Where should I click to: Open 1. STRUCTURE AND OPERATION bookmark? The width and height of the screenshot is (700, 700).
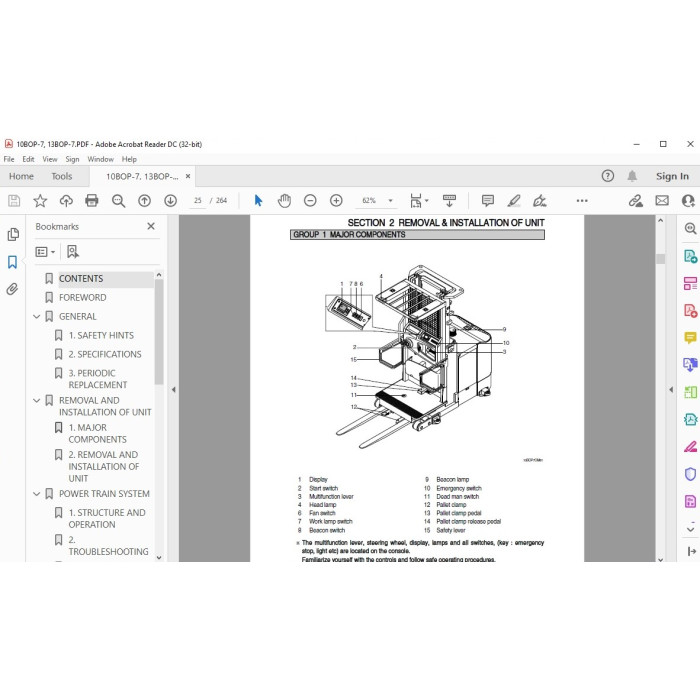107,519
